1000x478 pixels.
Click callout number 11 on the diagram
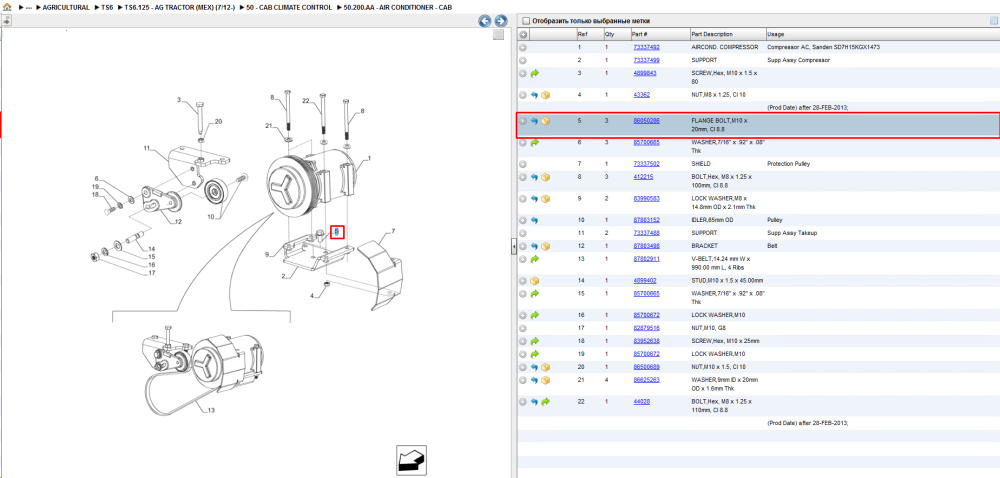tap(146, 148)
